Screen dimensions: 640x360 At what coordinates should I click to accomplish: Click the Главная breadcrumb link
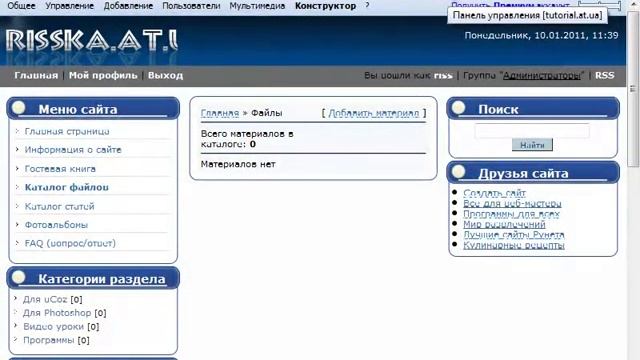(x=220, y=113)
